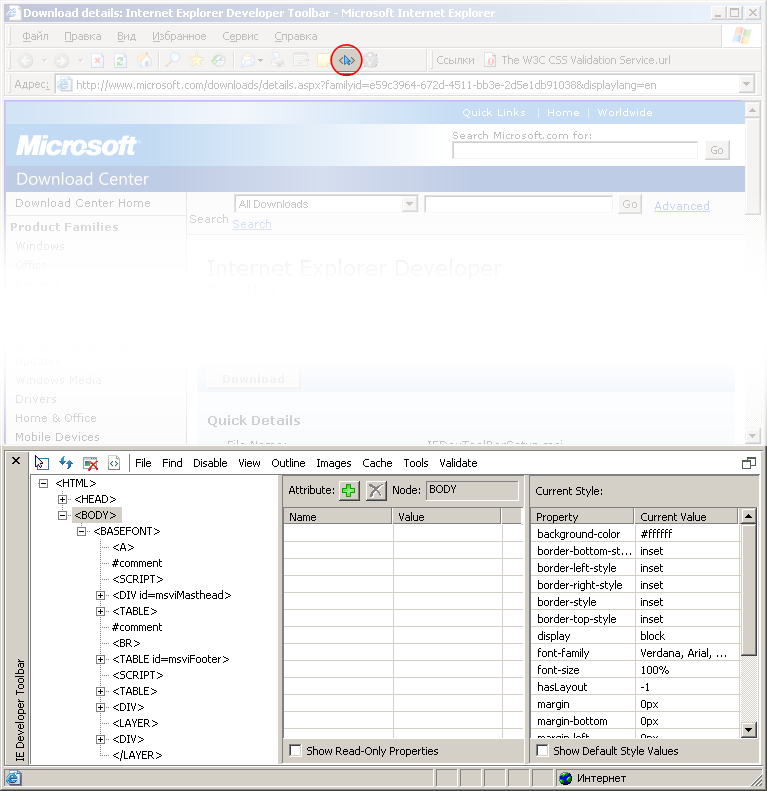
Task: Click the browser Back arrow button
Action: click(26, 61)
